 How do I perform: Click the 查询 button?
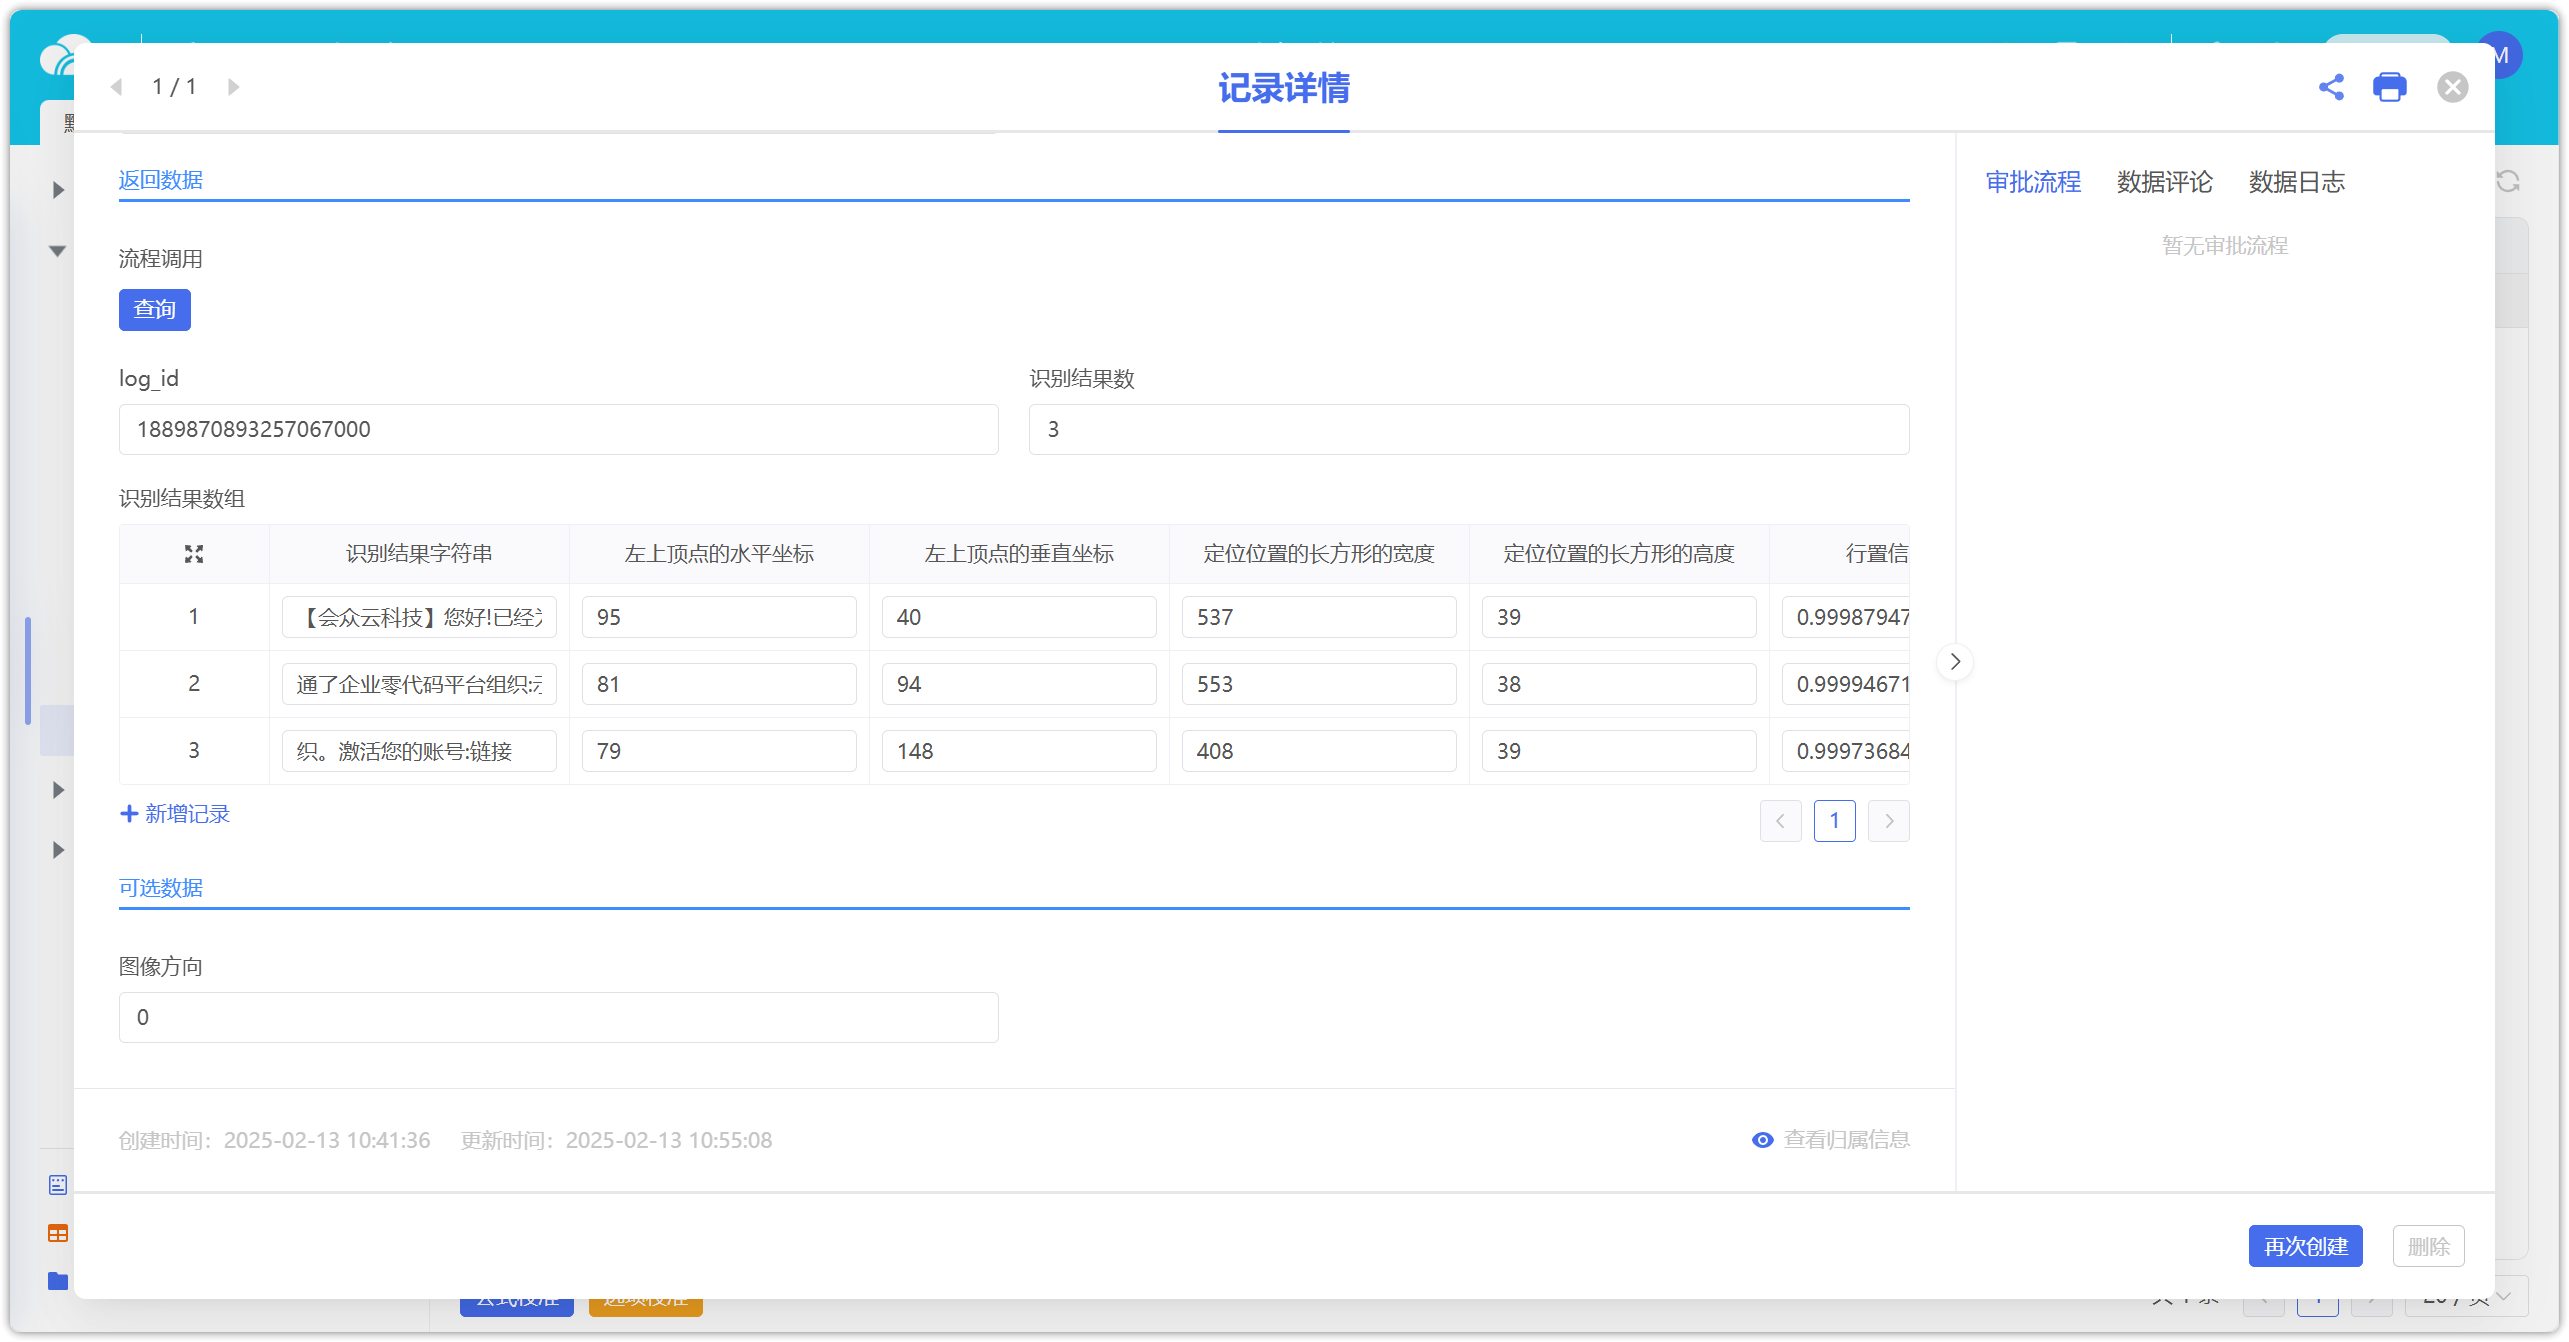[x=155, y=310]
